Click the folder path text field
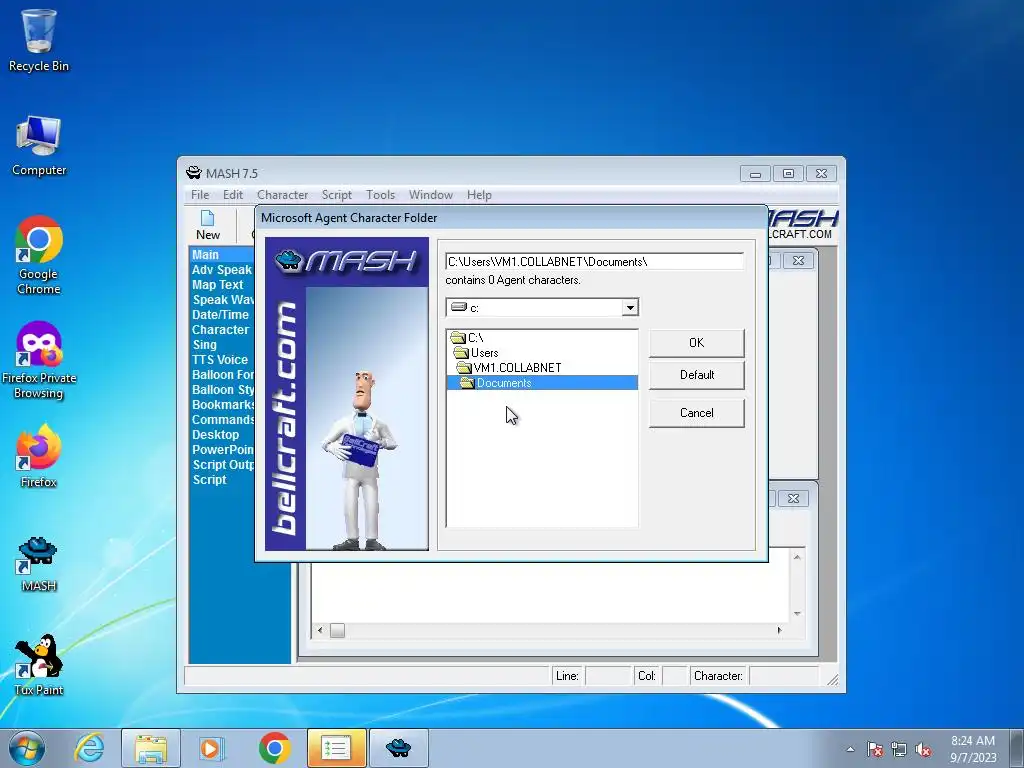 point(594,261)
